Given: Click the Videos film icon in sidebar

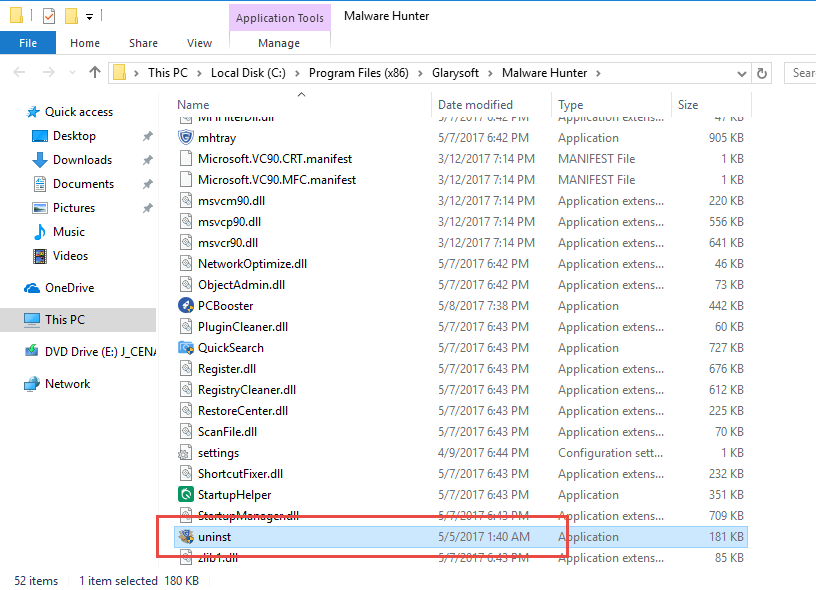Looking at the screenshot, I should click(x=40, y=256).
